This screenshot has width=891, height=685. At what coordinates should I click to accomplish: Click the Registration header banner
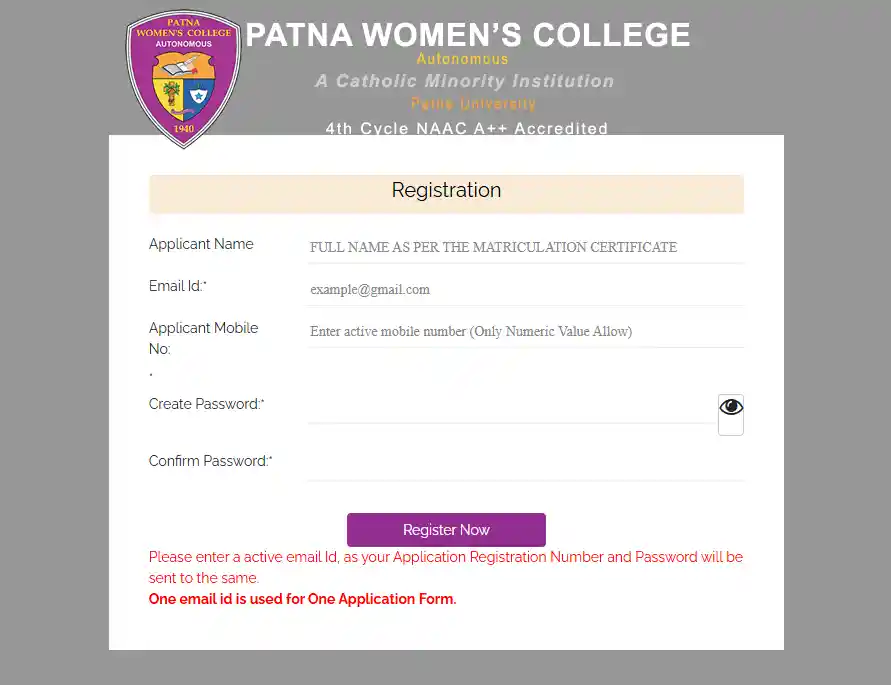[446, 191]
